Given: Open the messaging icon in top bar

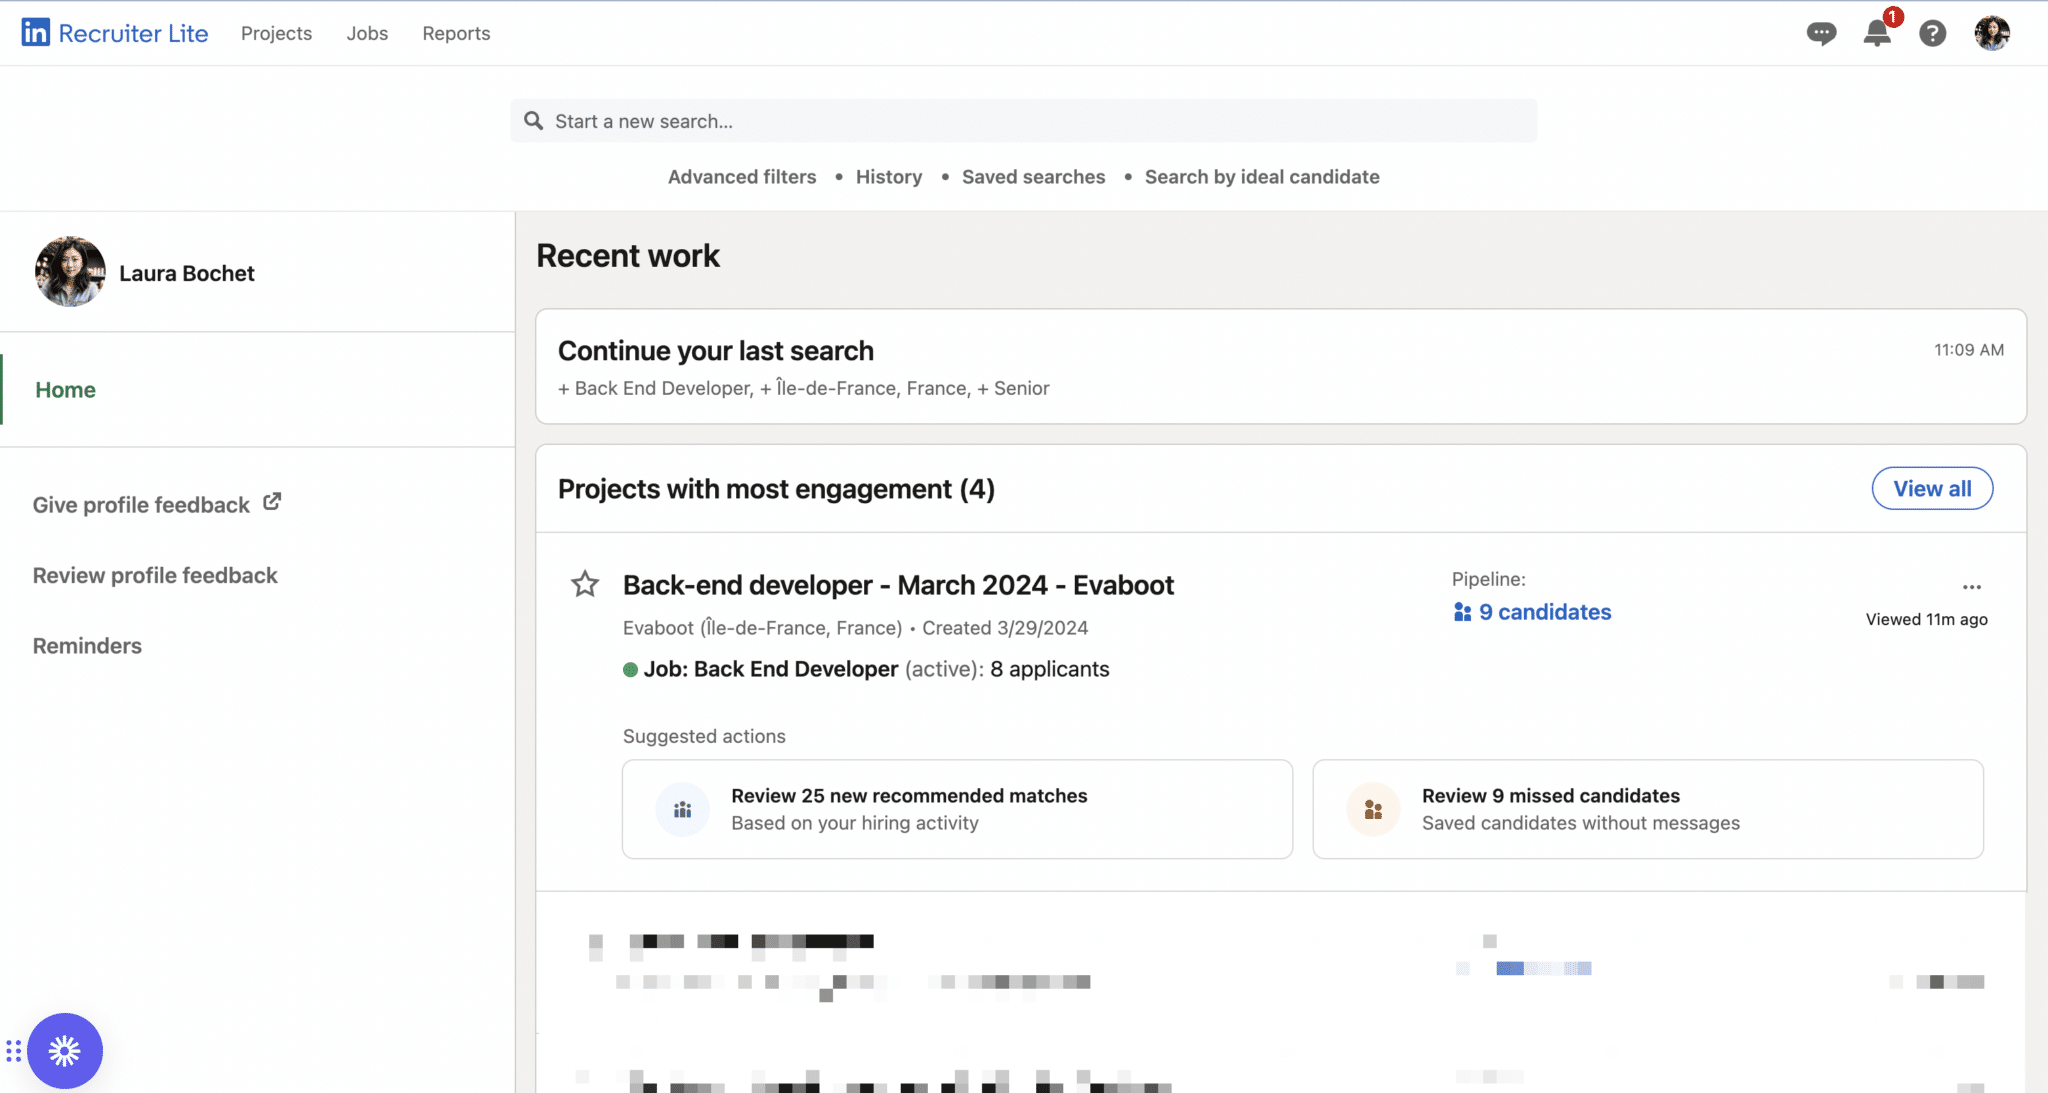Looking at the screenshot, I should (1821, 33).
